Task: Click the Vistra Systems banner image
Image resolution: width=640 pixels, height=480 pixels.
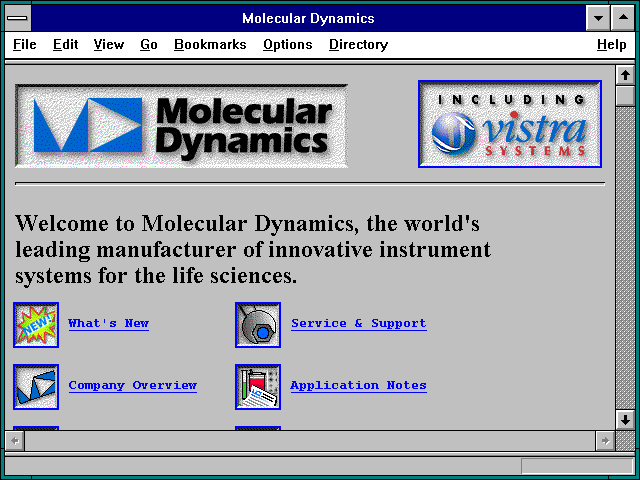Action: pyautogui.click(x=510, y=124)
